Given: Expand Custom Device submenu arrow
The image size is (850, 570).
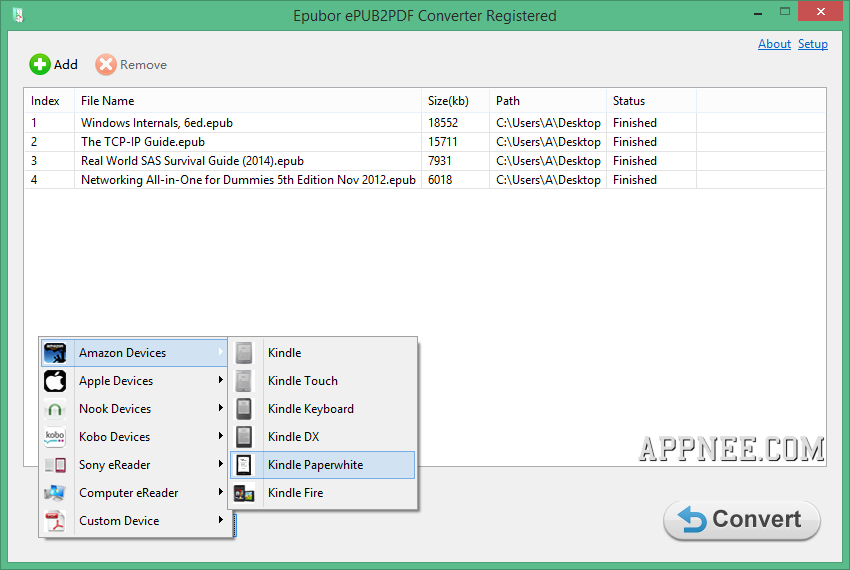Looking at the screenshot, I should [221, 520].
